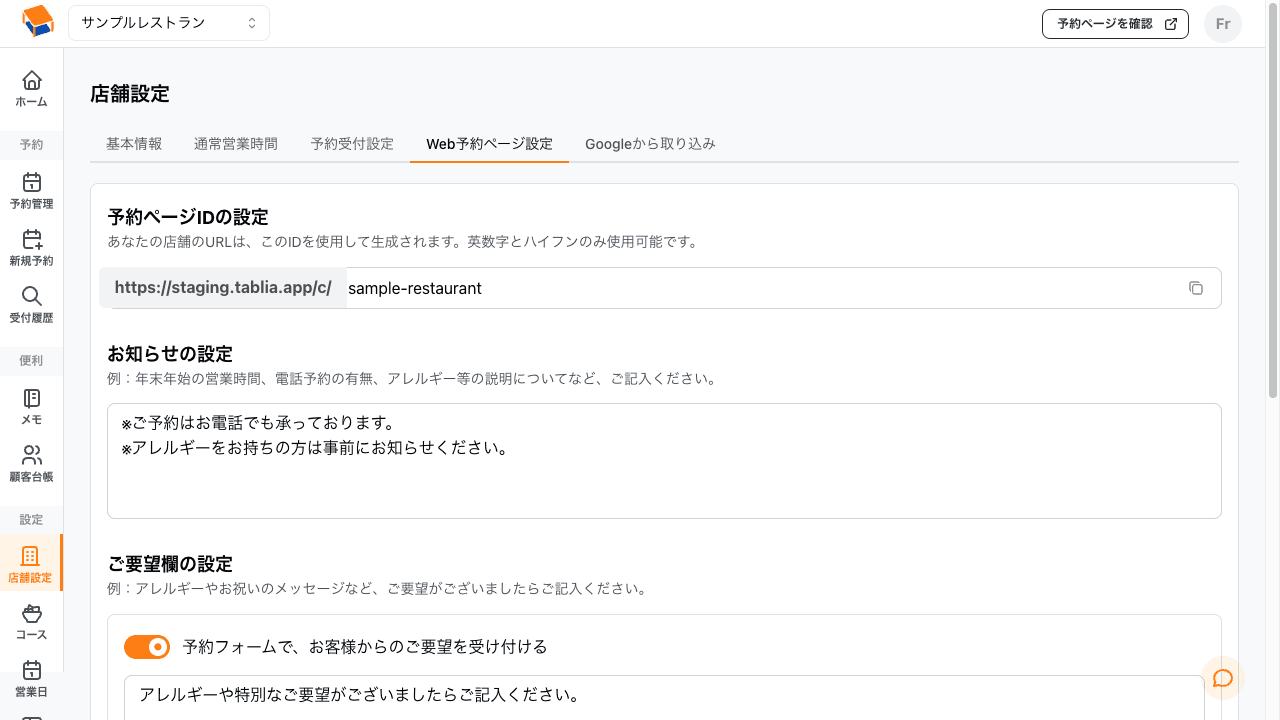
Task: Select the 予約受付設定 tab
Action: click(x=352, y=143)
